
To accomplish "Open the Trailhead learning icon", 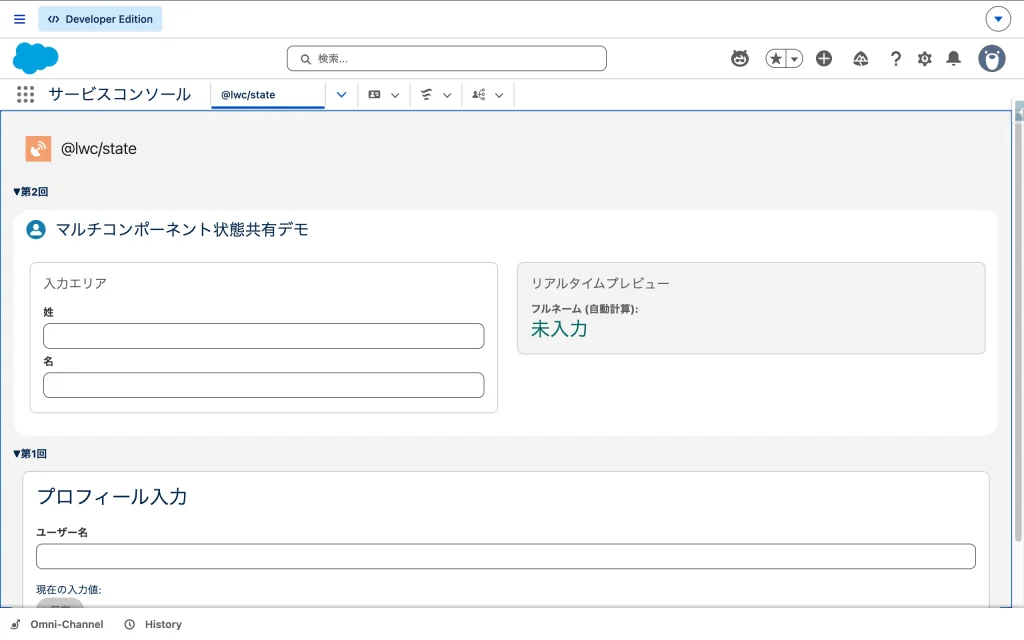I will coord(861,59).
